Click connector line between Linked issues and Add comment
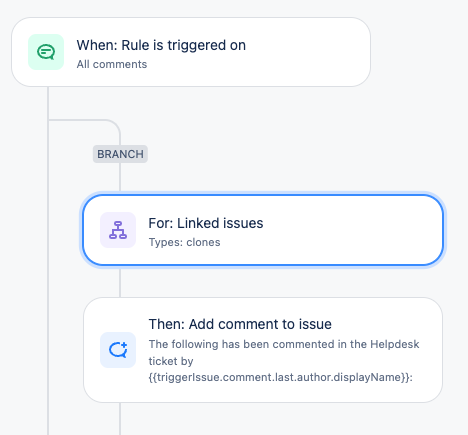 point(120,282)
